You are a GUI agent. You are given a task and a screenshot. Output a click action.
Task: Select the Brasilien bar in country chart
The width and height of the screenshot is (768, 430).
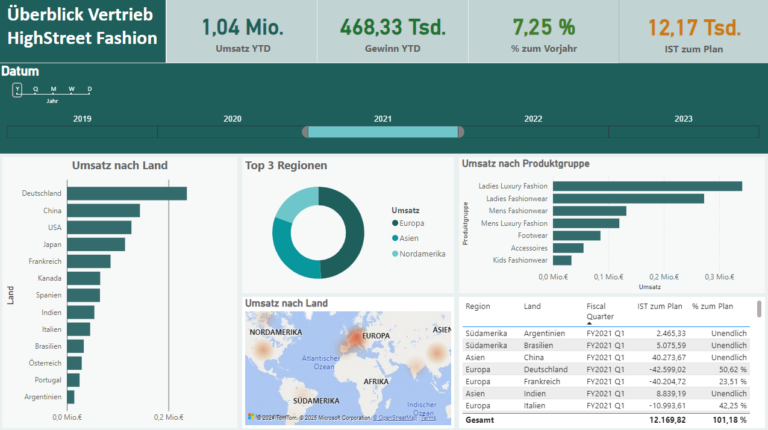tap(75, 346)
